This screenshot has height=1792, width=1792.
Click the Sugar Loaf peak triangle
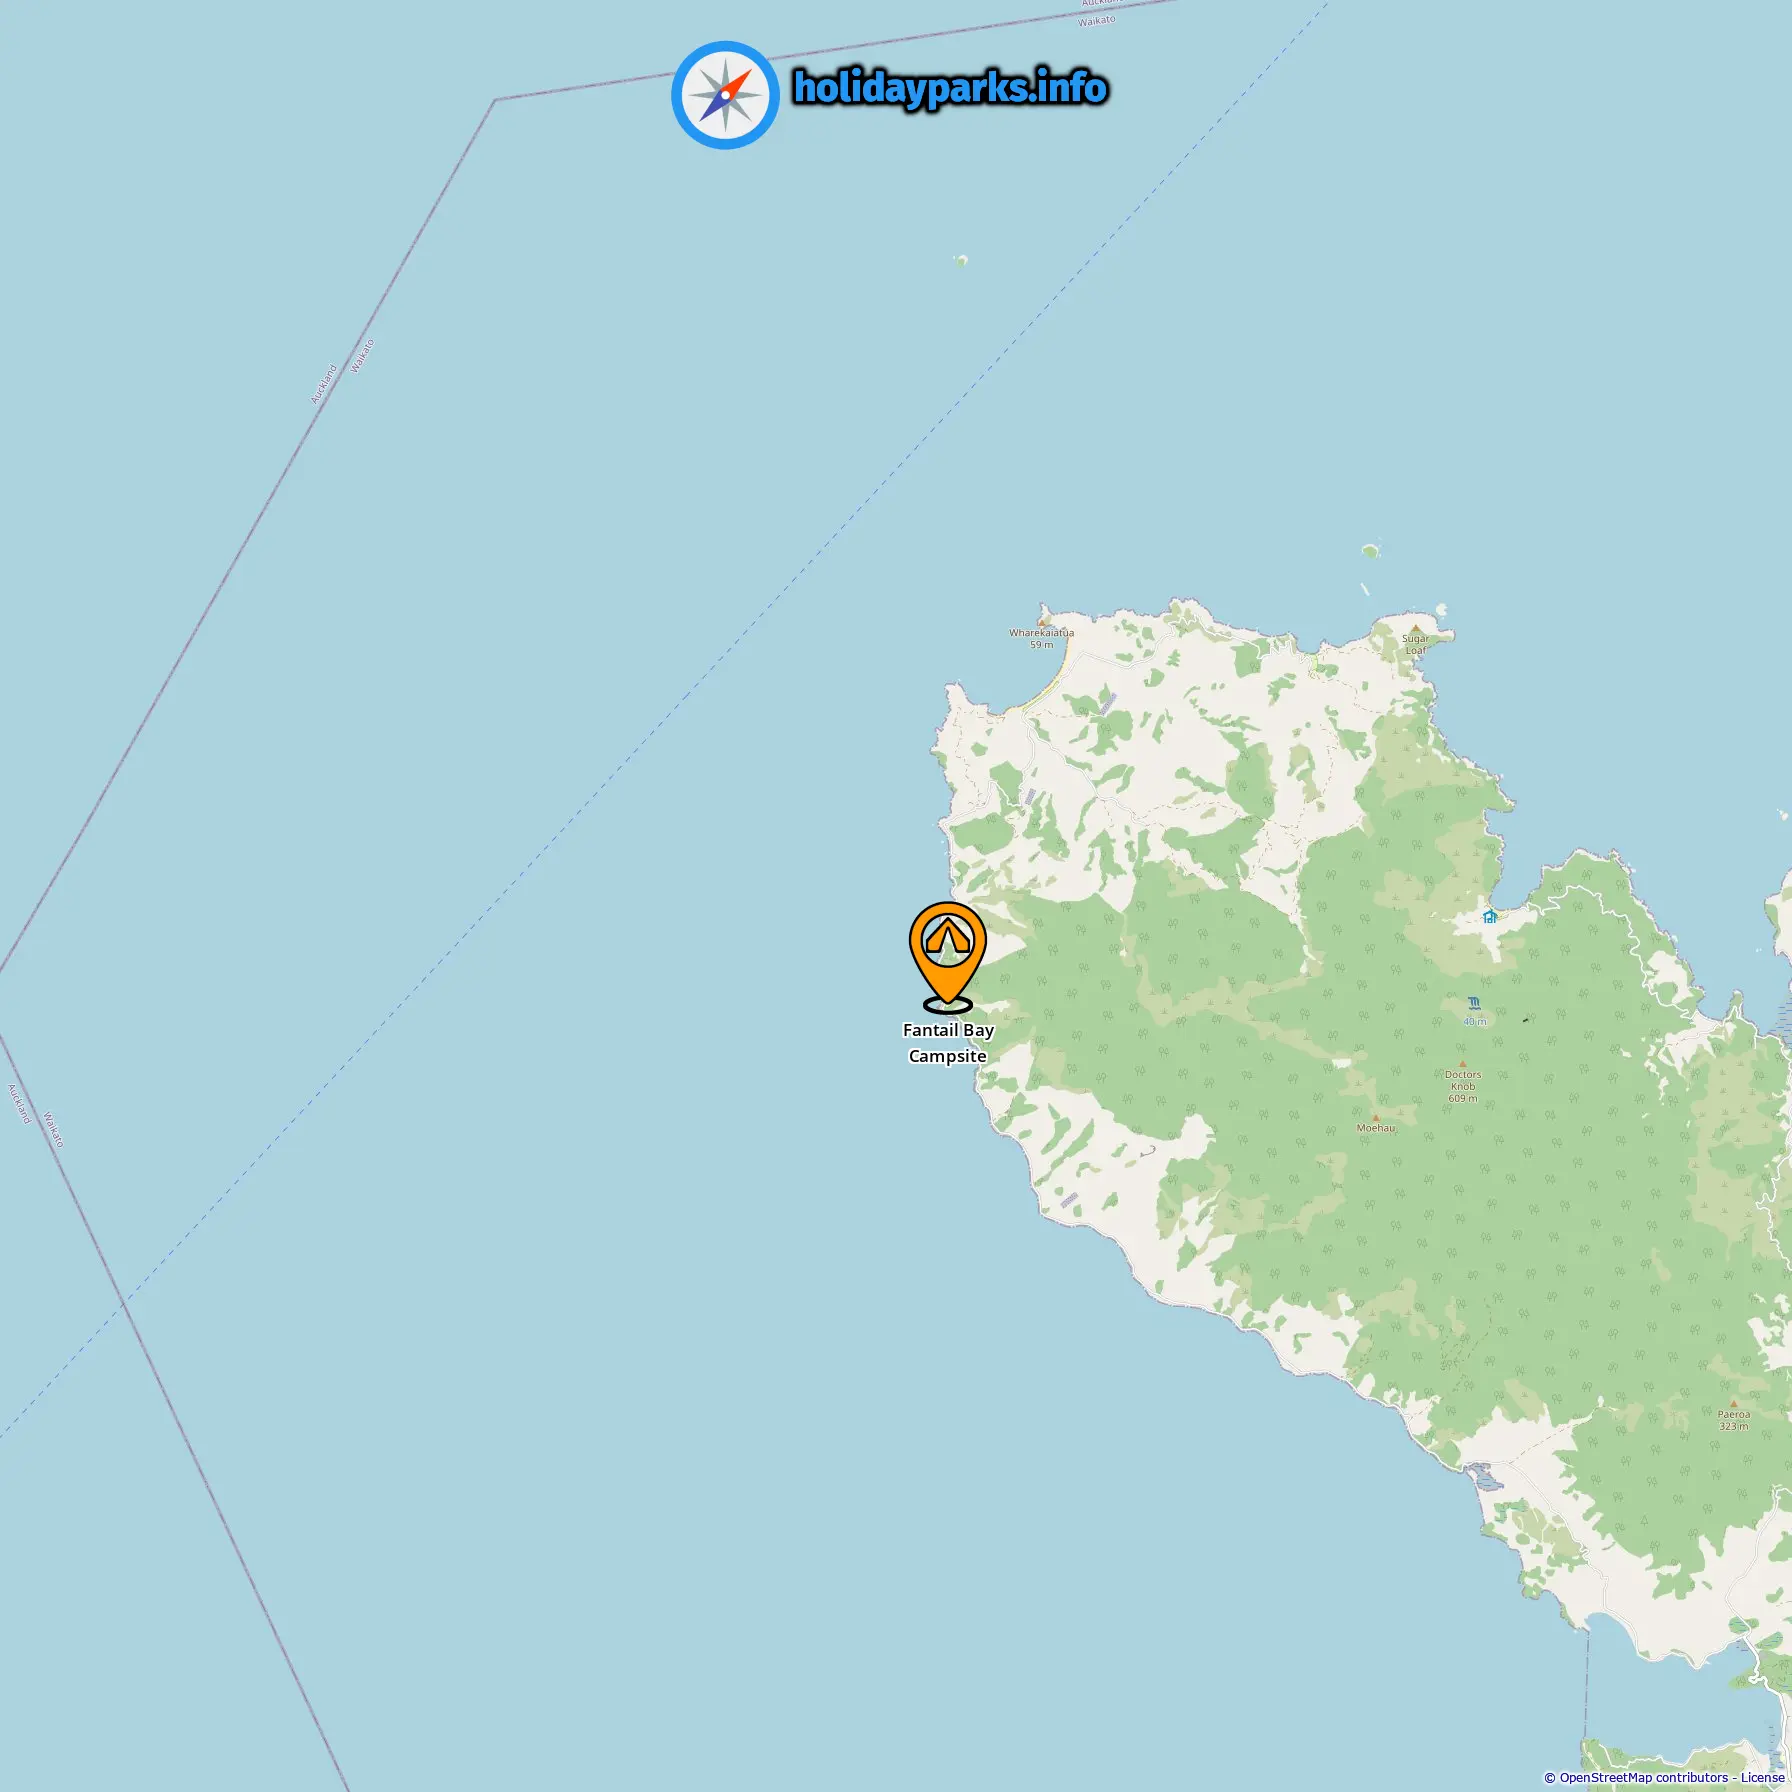(x=1415, y=629)
